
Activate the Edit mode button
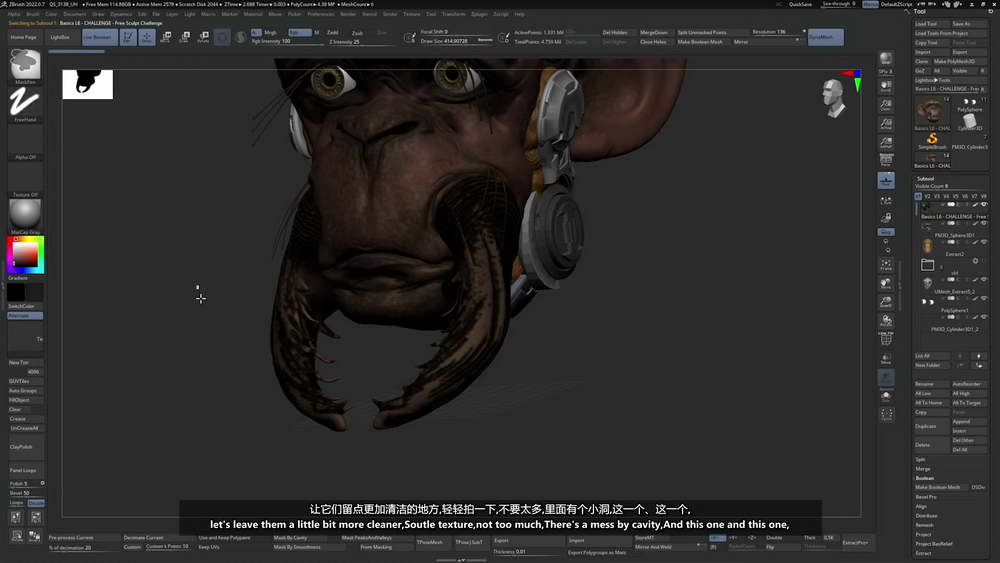pyautogui.click(x=128, y=37)
